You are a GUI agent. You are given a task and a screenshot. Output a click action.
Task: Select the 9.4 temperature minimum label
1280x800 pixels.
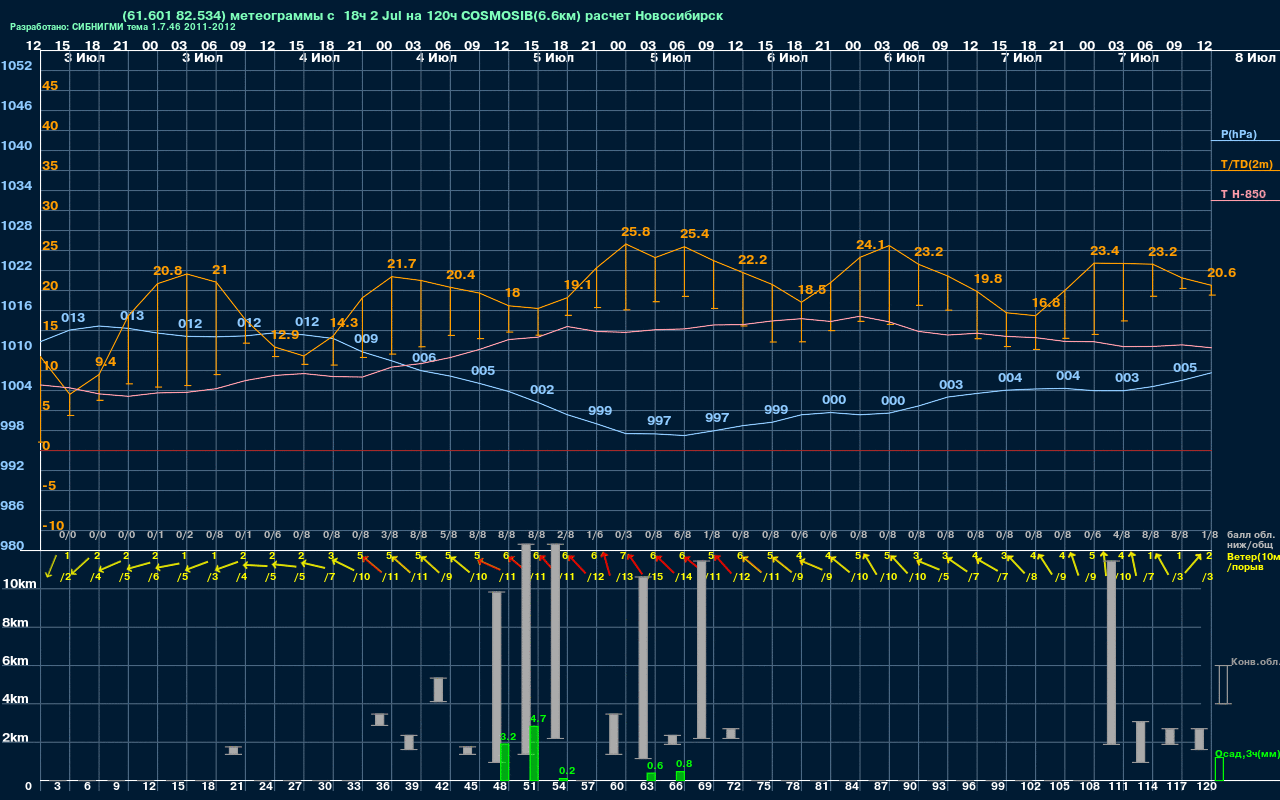pos(105,362)
